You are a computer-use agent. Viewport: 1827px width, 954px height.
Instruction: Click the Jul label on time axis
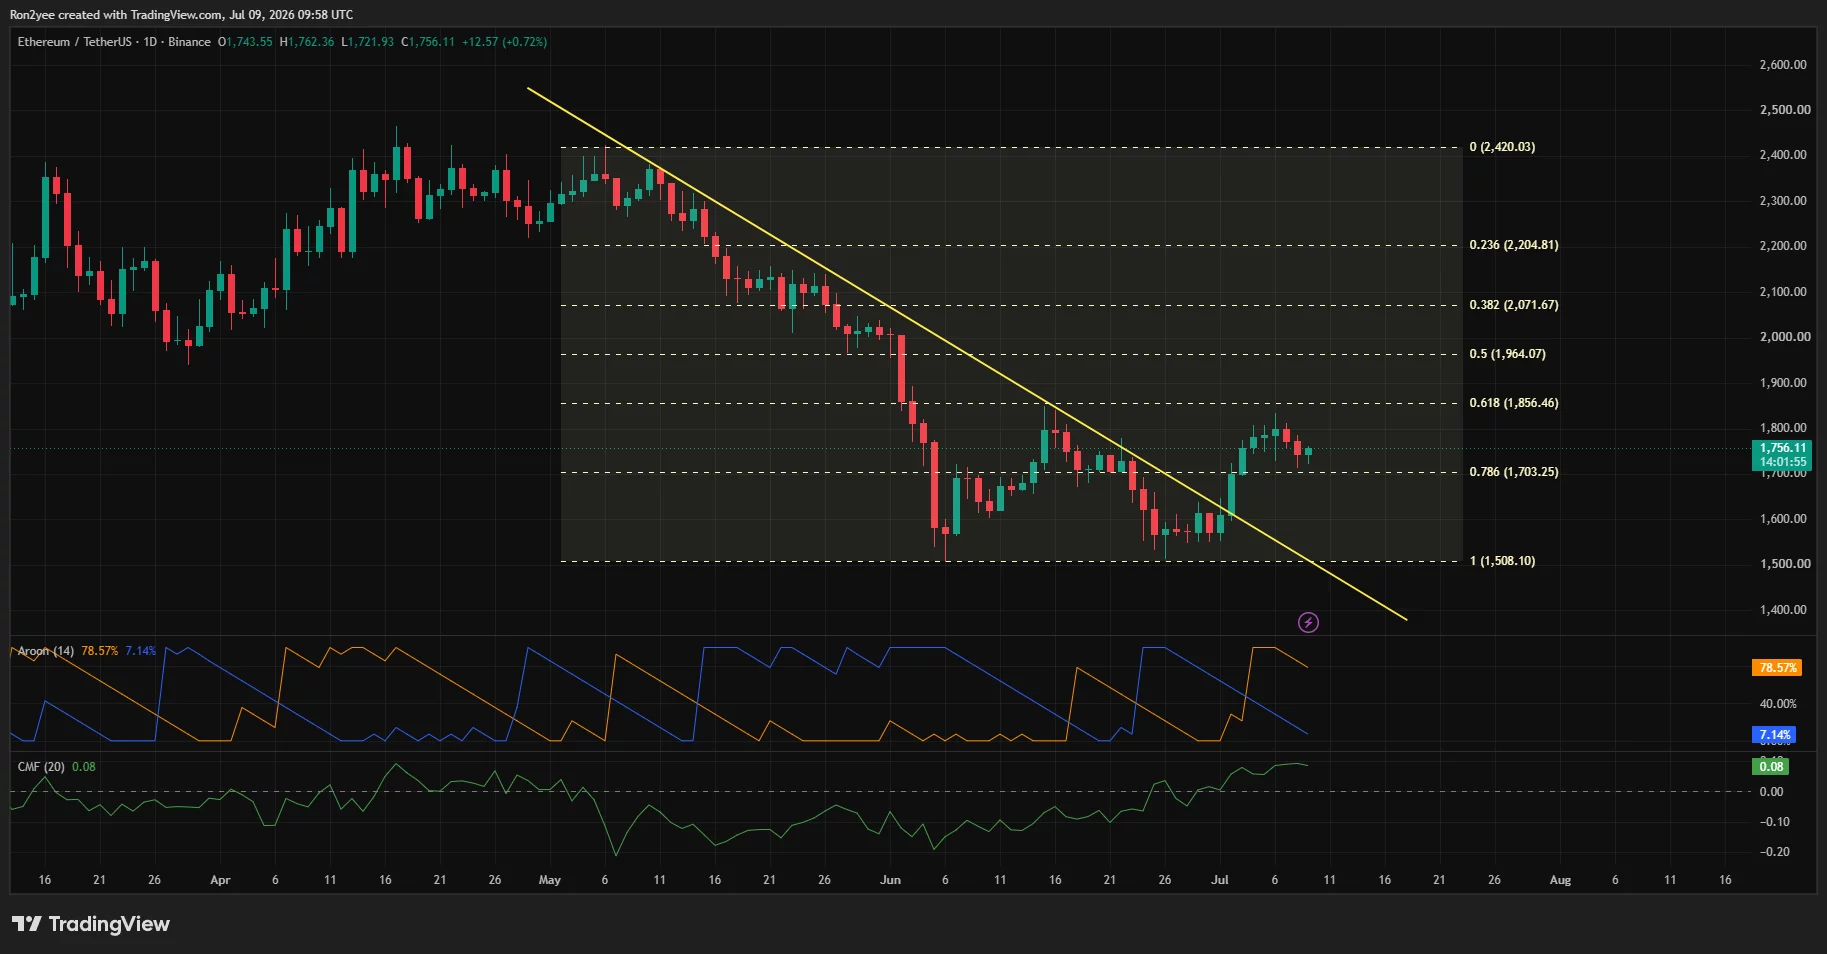tap(1220, 880)
